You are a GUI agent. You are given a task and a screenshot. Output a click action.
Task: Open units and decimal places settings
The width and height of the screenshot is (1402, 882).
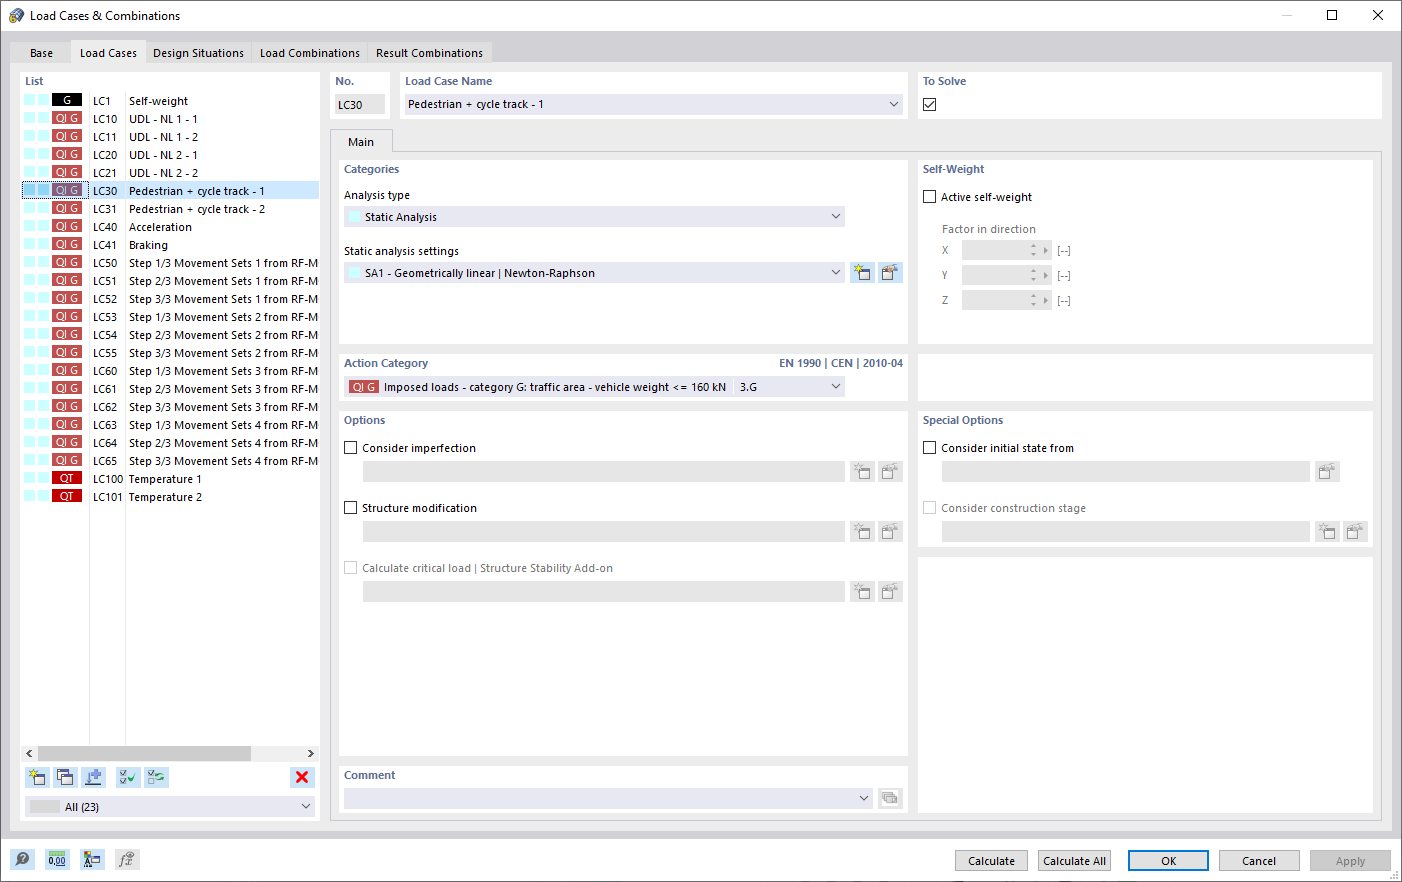pyautogui.click(x=57, y=859)
